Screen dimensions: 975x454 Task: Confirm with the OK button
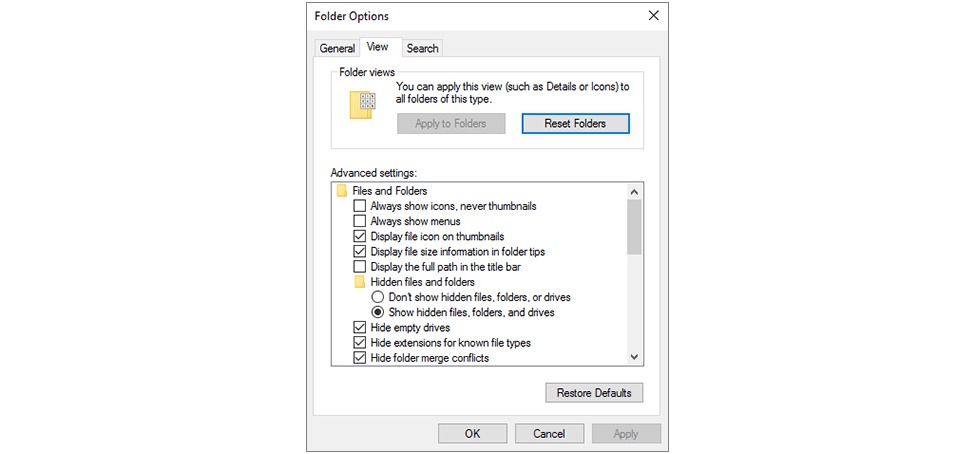[473, 433]
